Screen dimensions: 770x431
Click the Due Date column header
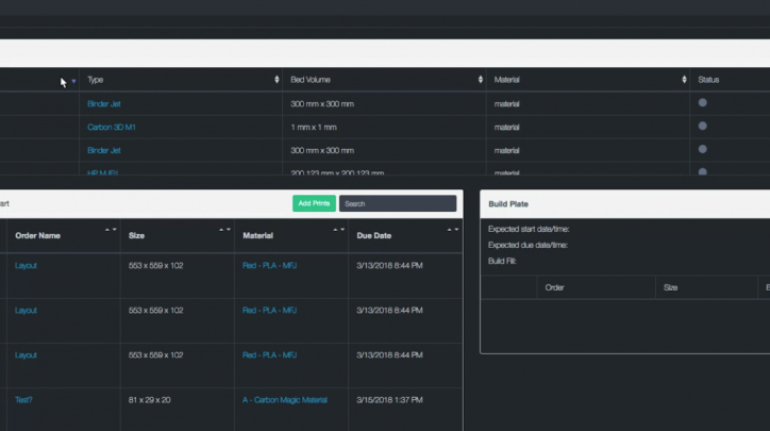point(374,236)
